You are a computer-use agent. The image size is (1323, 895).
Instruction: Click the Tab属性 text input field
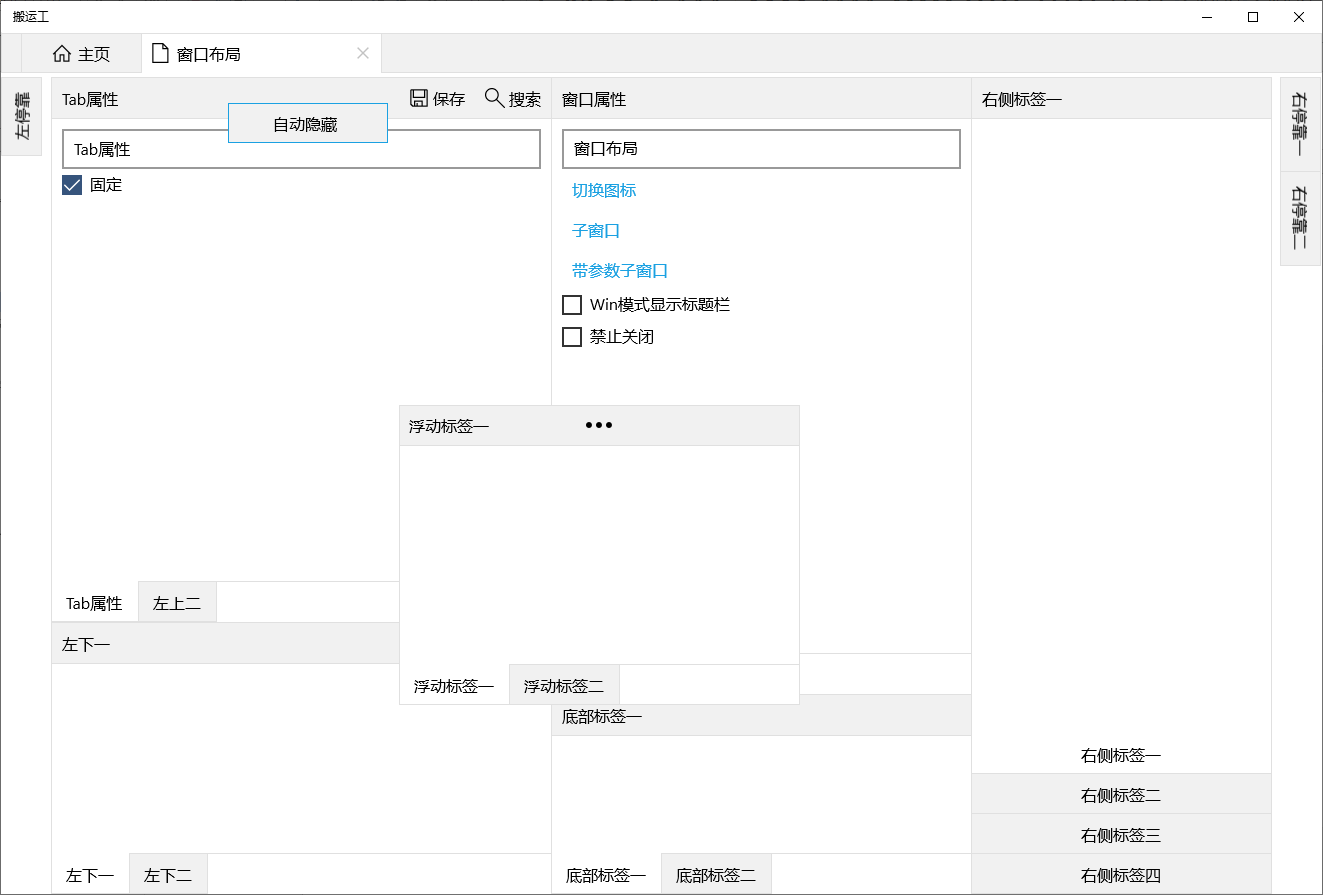[x=301, y=149]
